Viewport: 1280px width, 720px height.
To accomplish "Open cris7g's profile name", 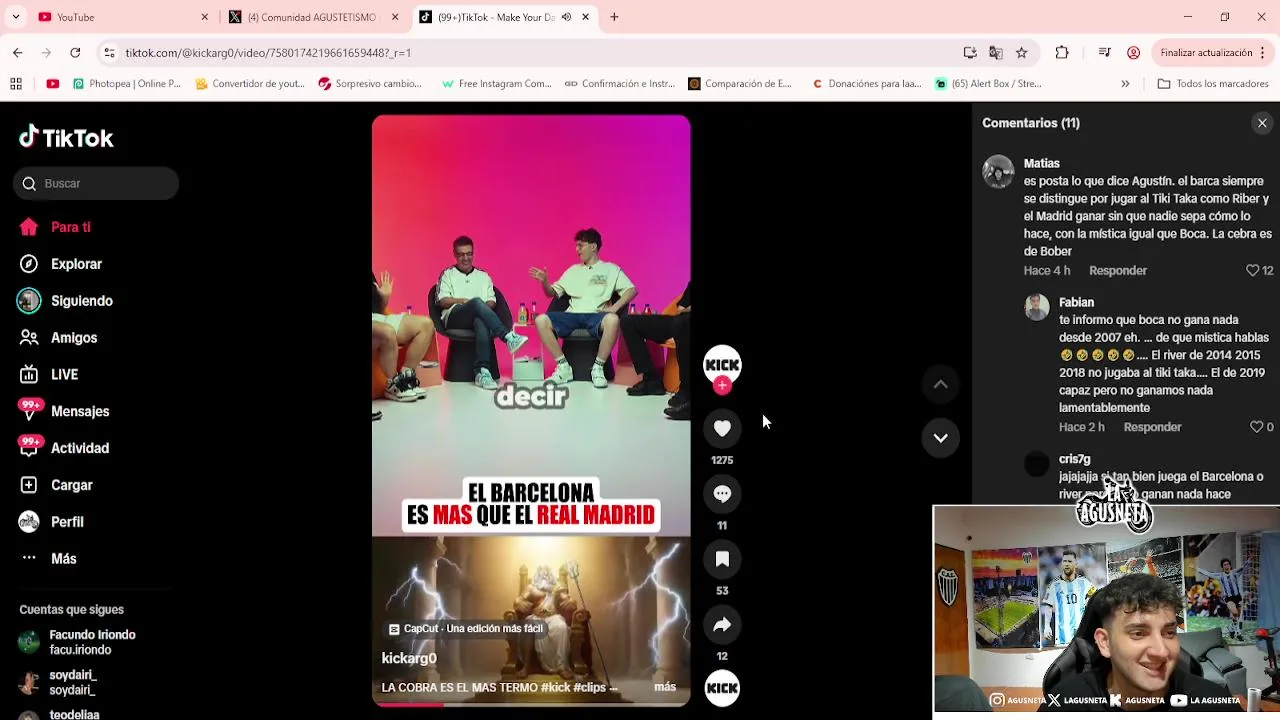I will [1074, 459].
